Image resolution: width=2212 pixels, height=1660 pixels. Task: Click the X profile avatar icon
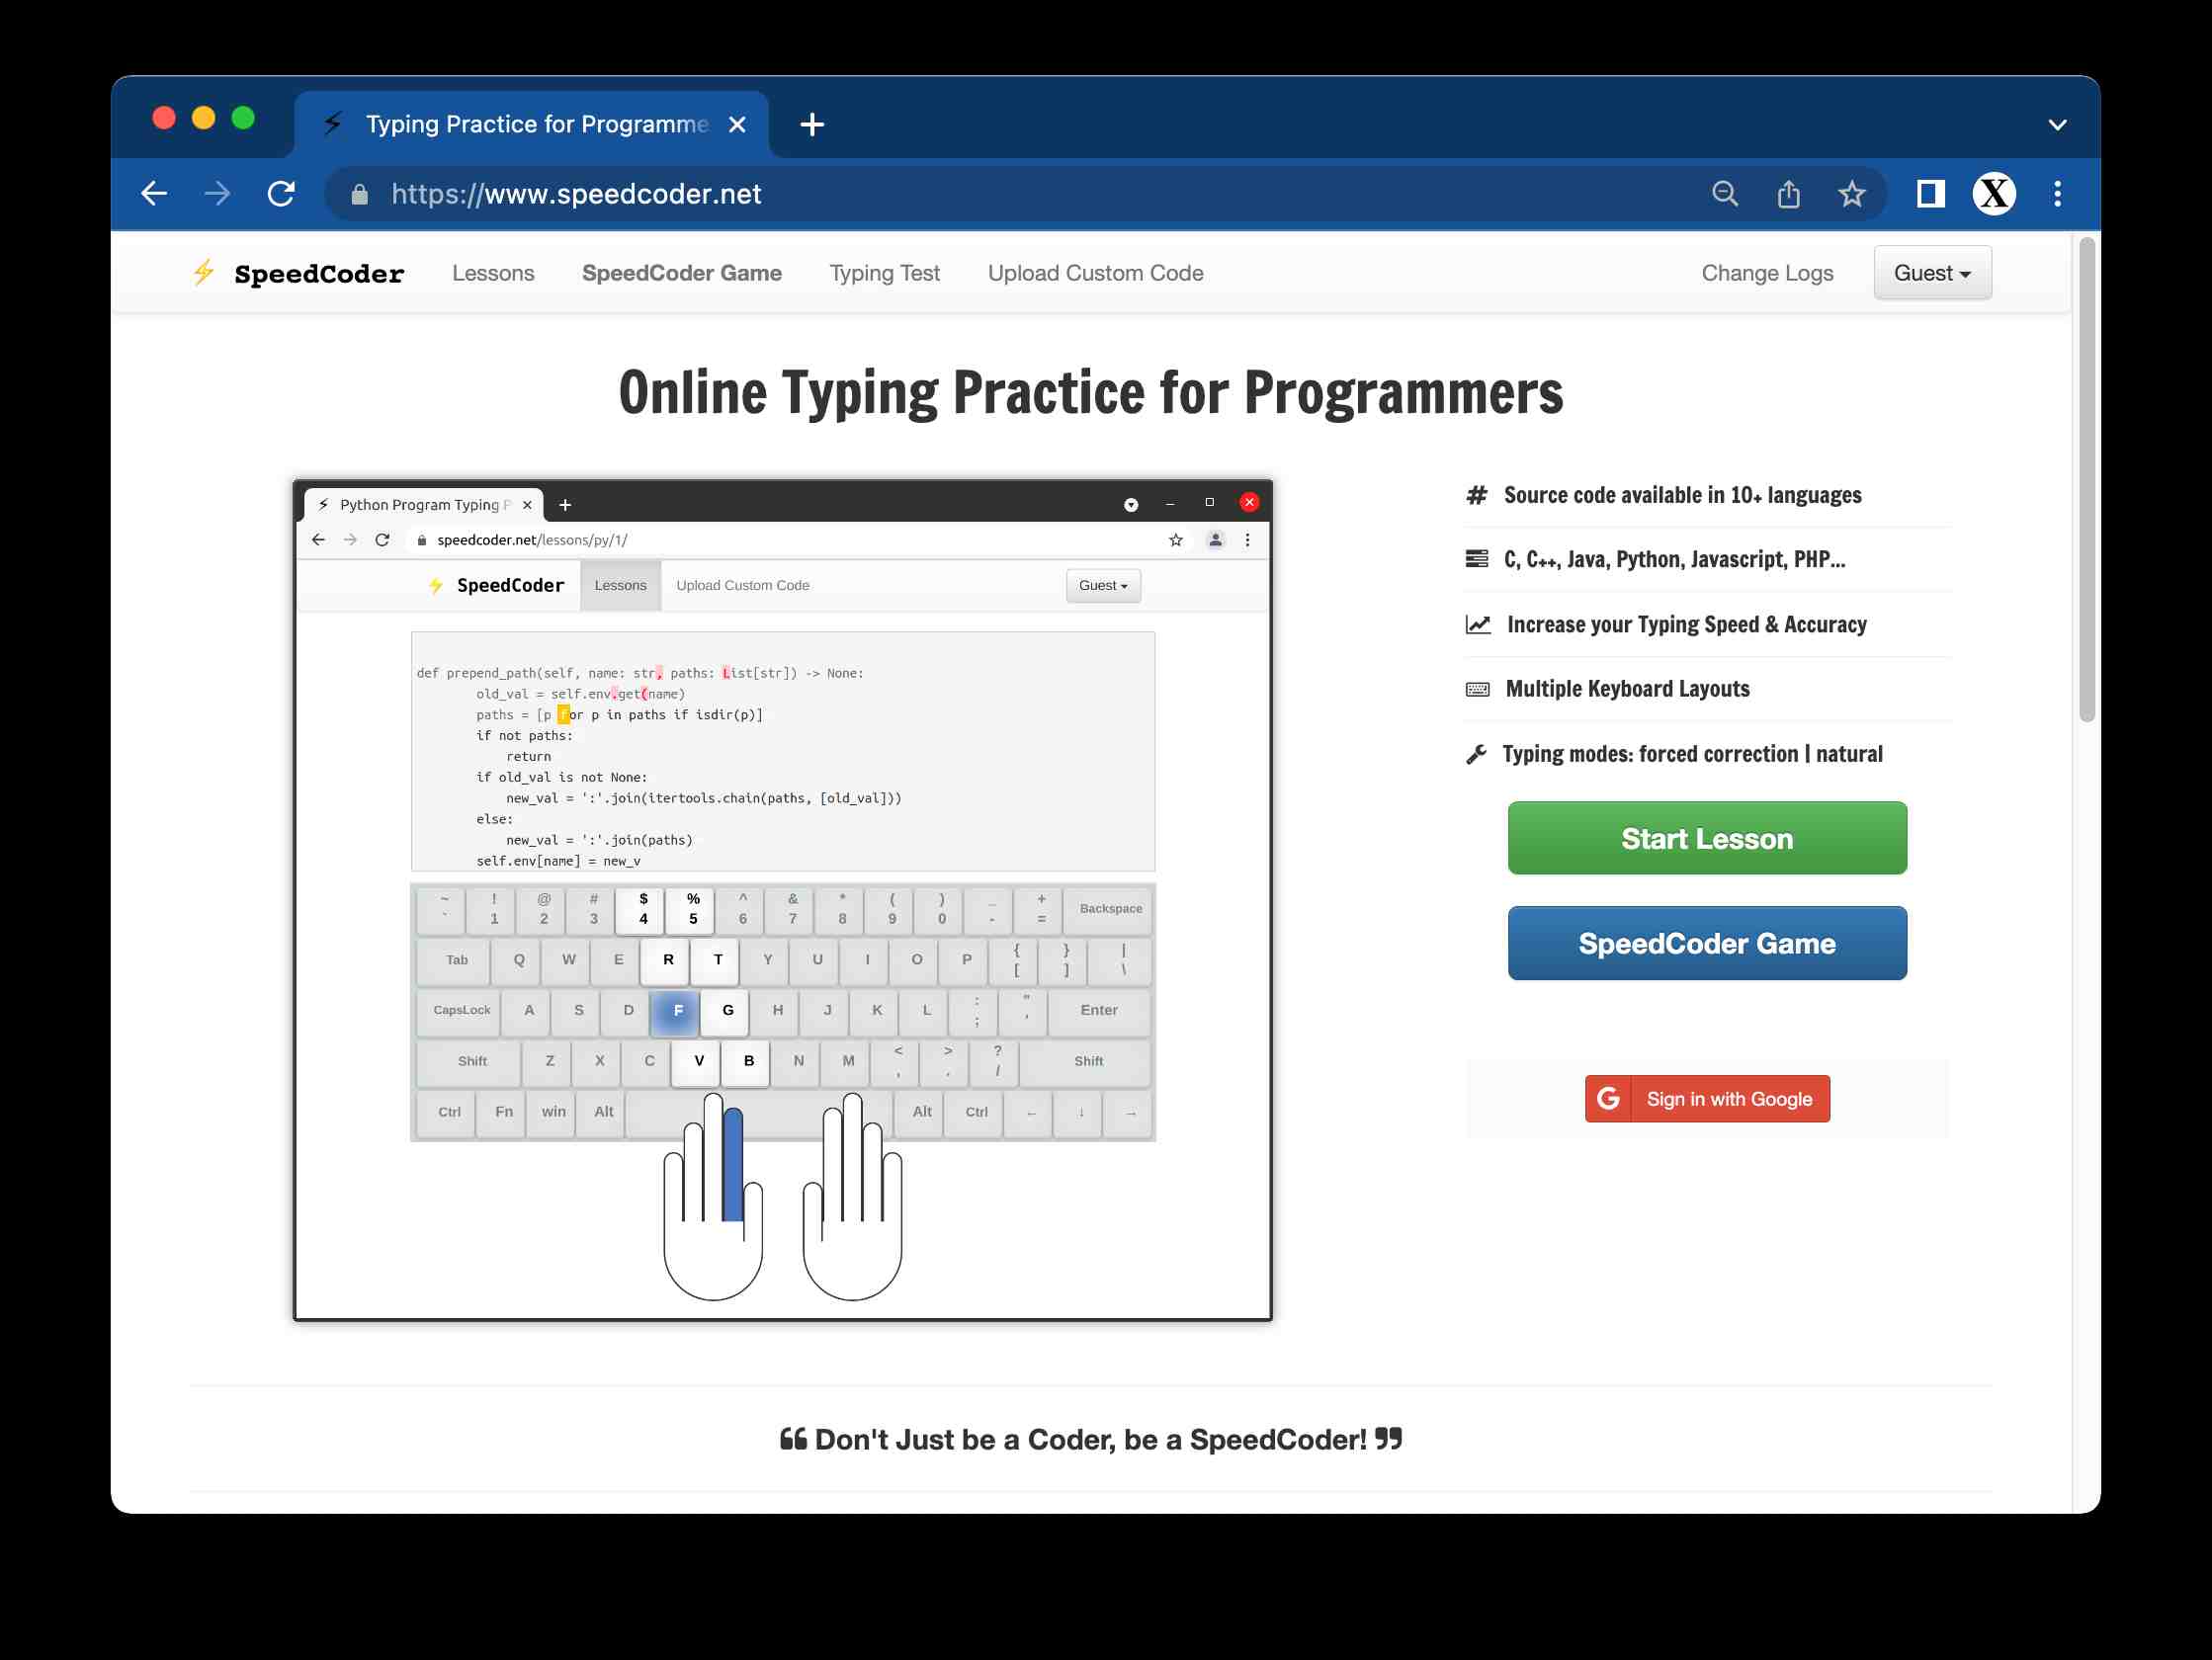pos(1993,193)
